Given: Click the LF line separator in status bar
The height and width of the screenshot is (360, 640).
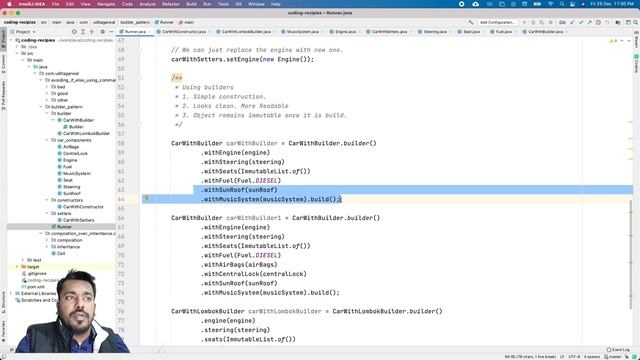Looking at the screenshot, I should tap(562, 357).
